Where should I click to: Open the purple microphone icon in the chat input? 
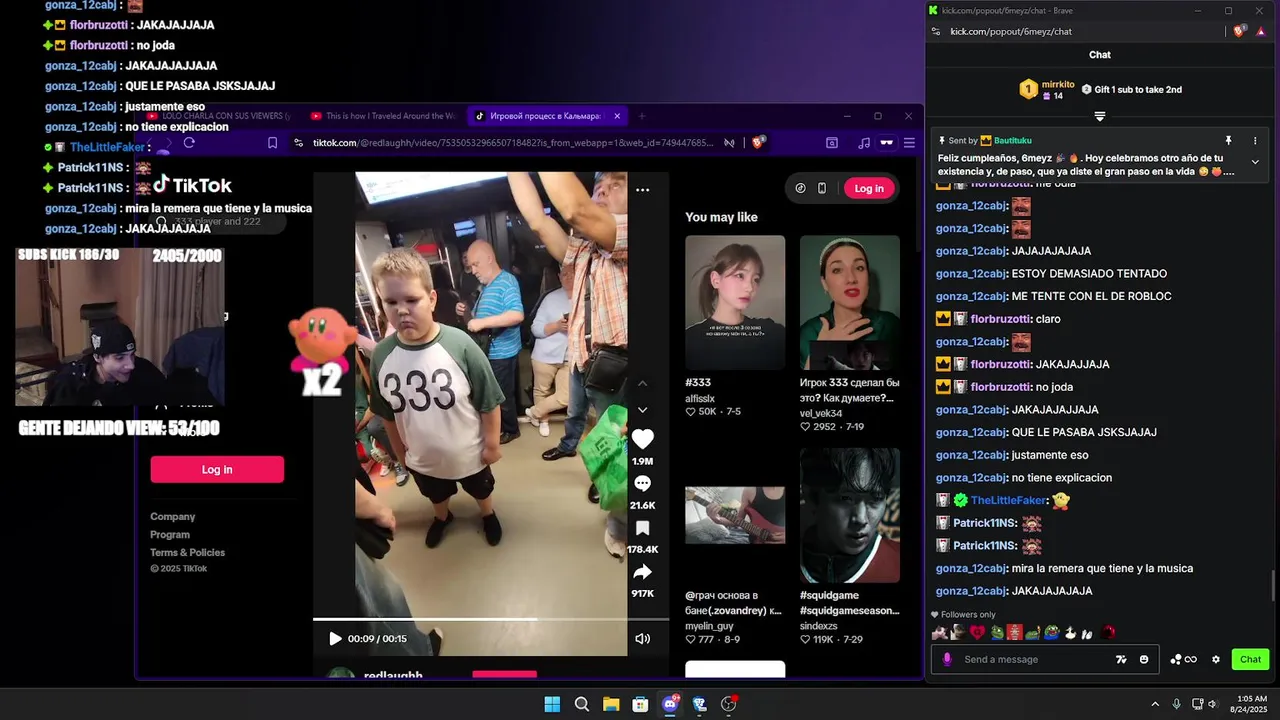947,659
